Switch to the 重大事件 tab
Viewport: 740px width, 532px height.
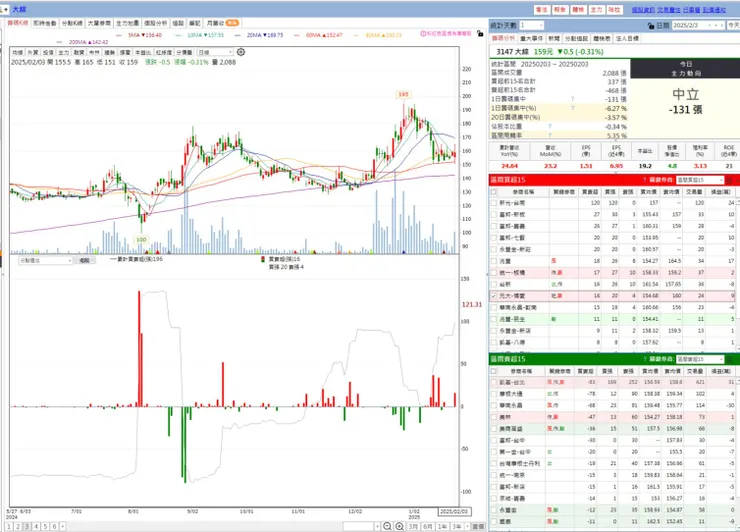(532, 38)
